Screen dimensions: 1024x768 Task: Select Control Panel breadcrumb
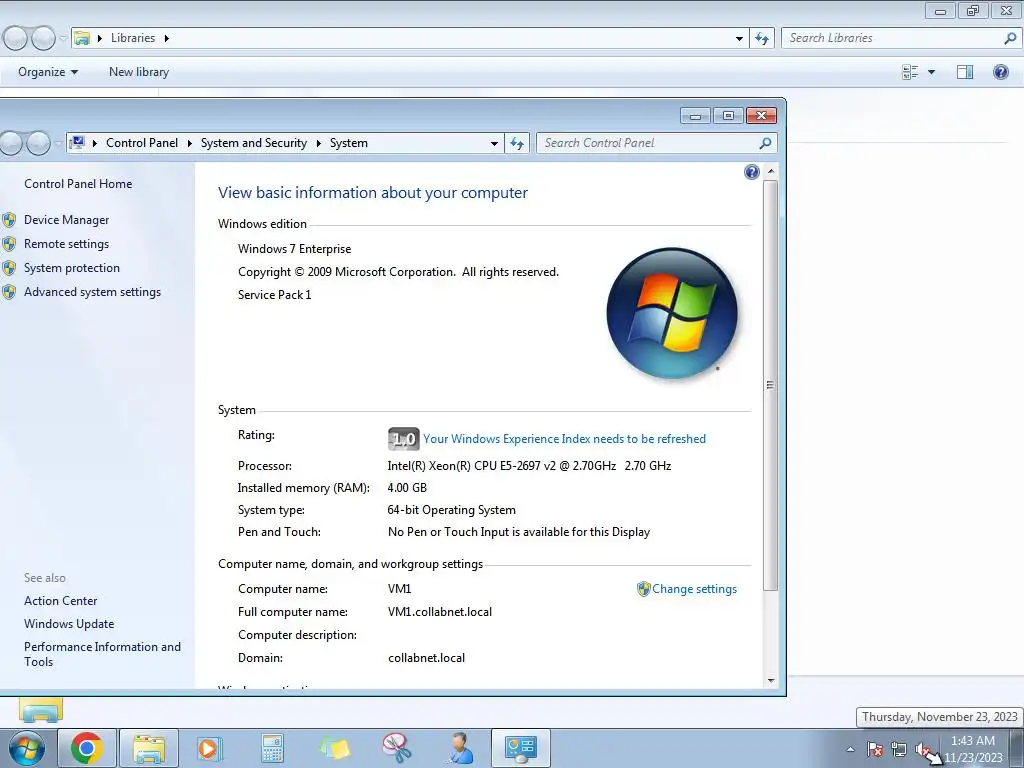pos(142,143)
